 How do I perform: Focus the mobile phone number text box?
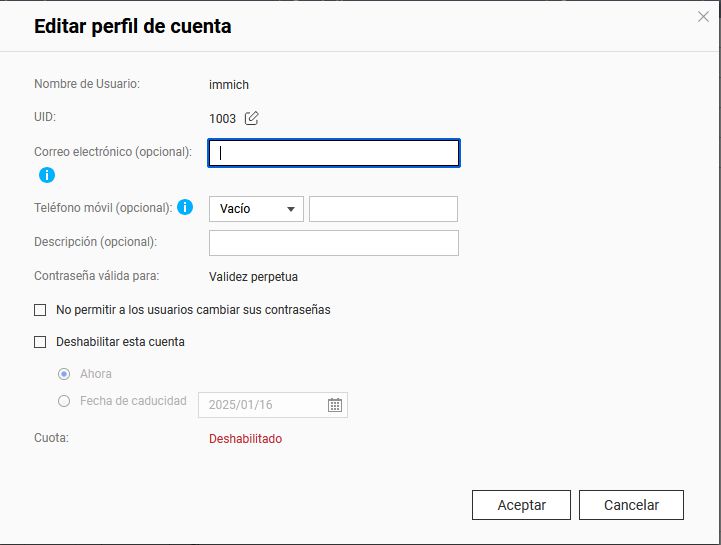pyautogui.click(x=383, y=209)
